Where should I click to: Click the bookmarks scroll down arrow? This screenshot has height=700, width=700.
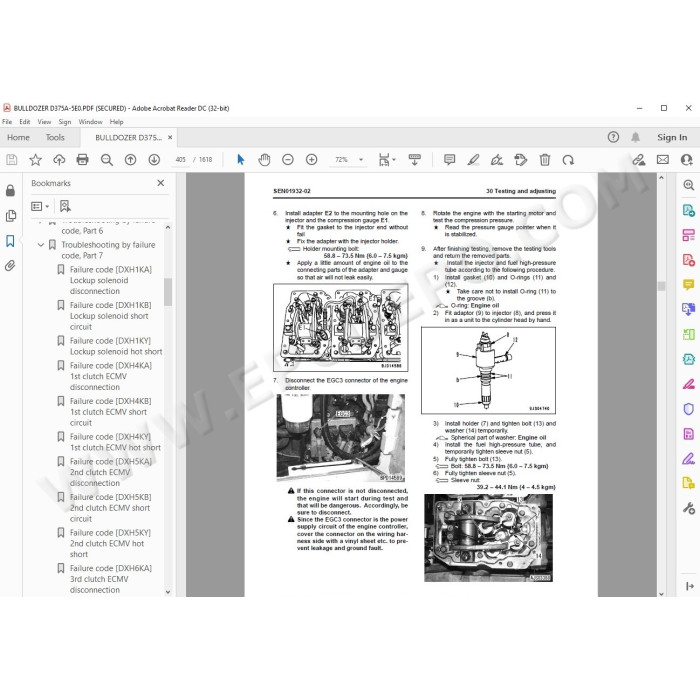tap(168, 592)
